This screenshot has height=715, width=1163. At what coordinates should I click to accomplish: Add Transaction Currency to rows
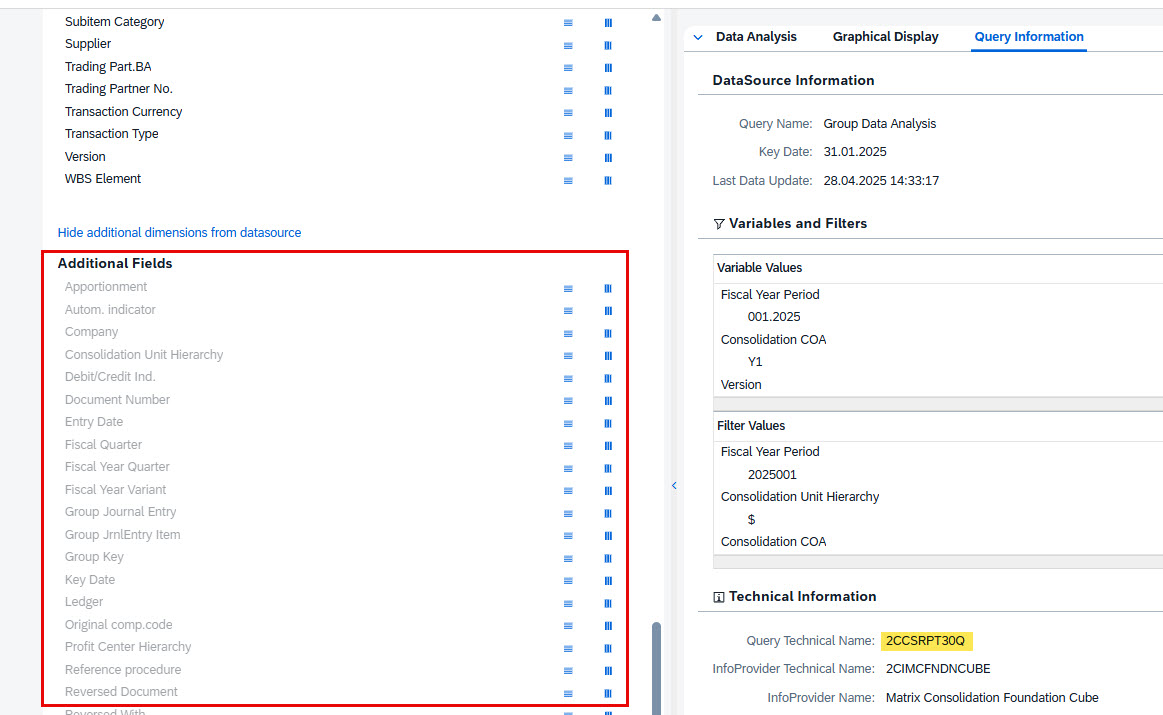(x=568, y=113)
